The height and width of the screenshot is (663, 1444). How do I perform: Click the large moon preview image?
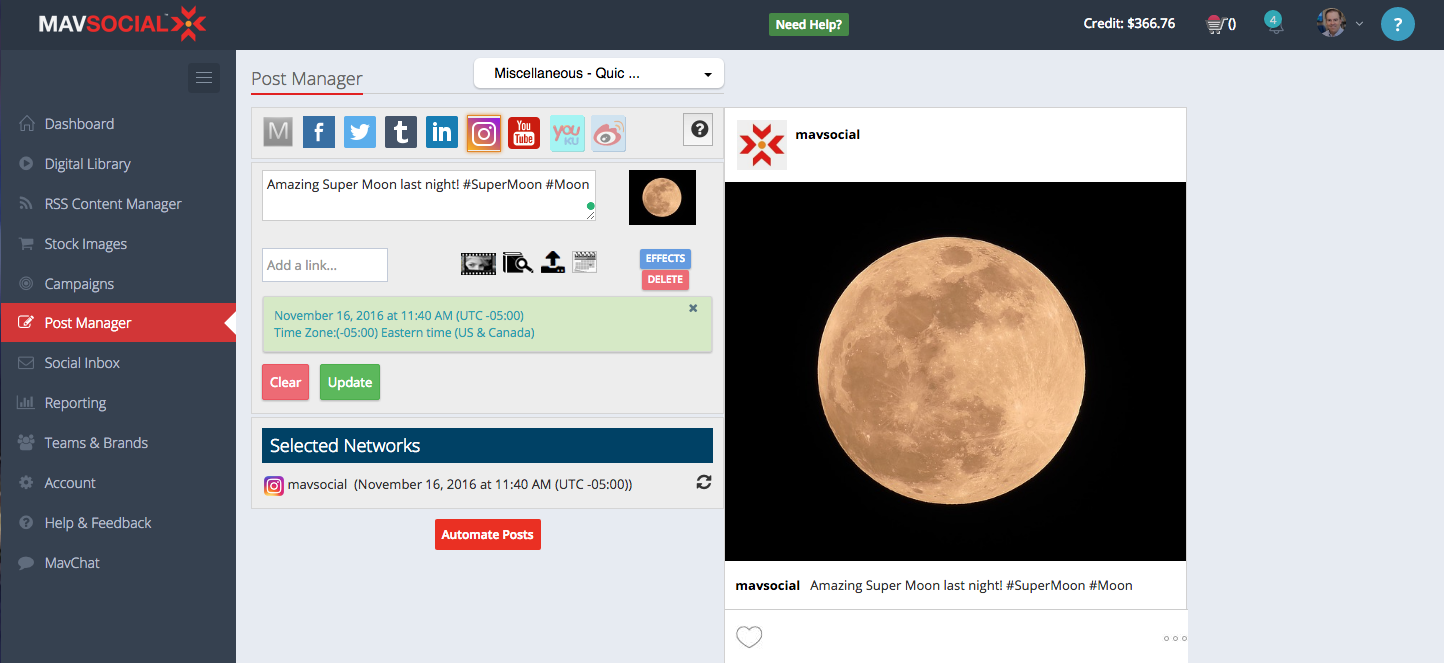point(955,371)
